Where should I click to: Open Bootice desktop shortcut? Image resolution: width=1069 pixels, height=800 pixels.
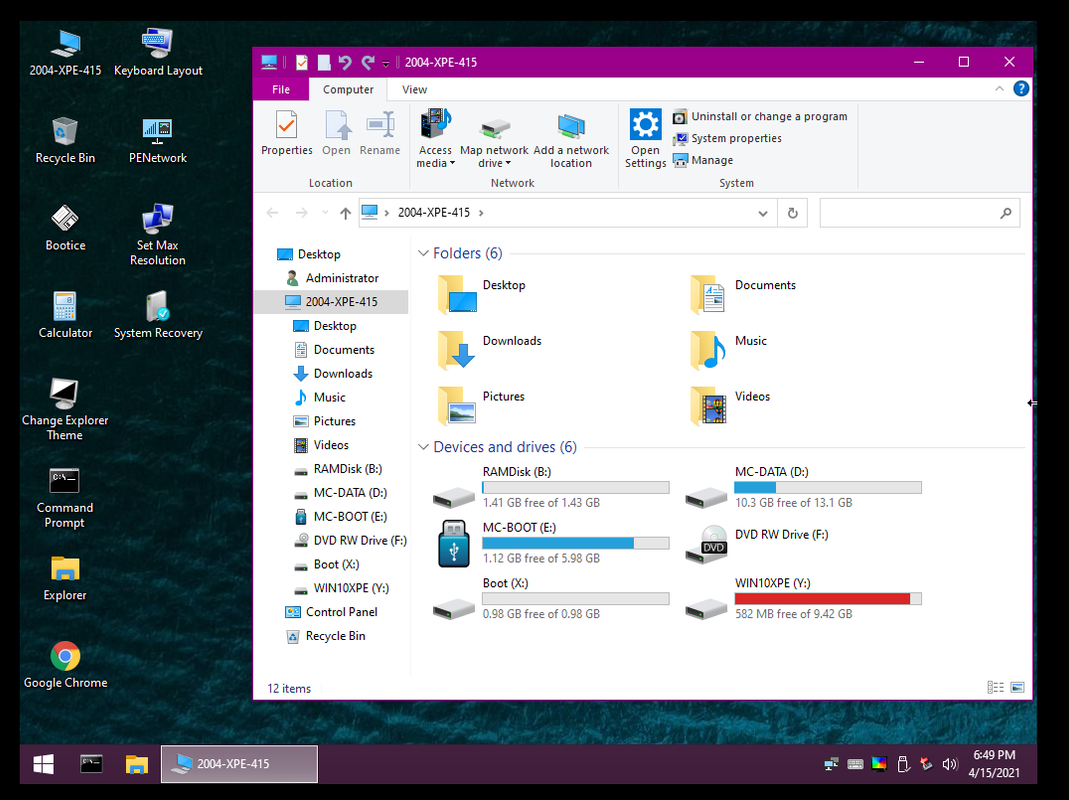click(x=65, y=228)
